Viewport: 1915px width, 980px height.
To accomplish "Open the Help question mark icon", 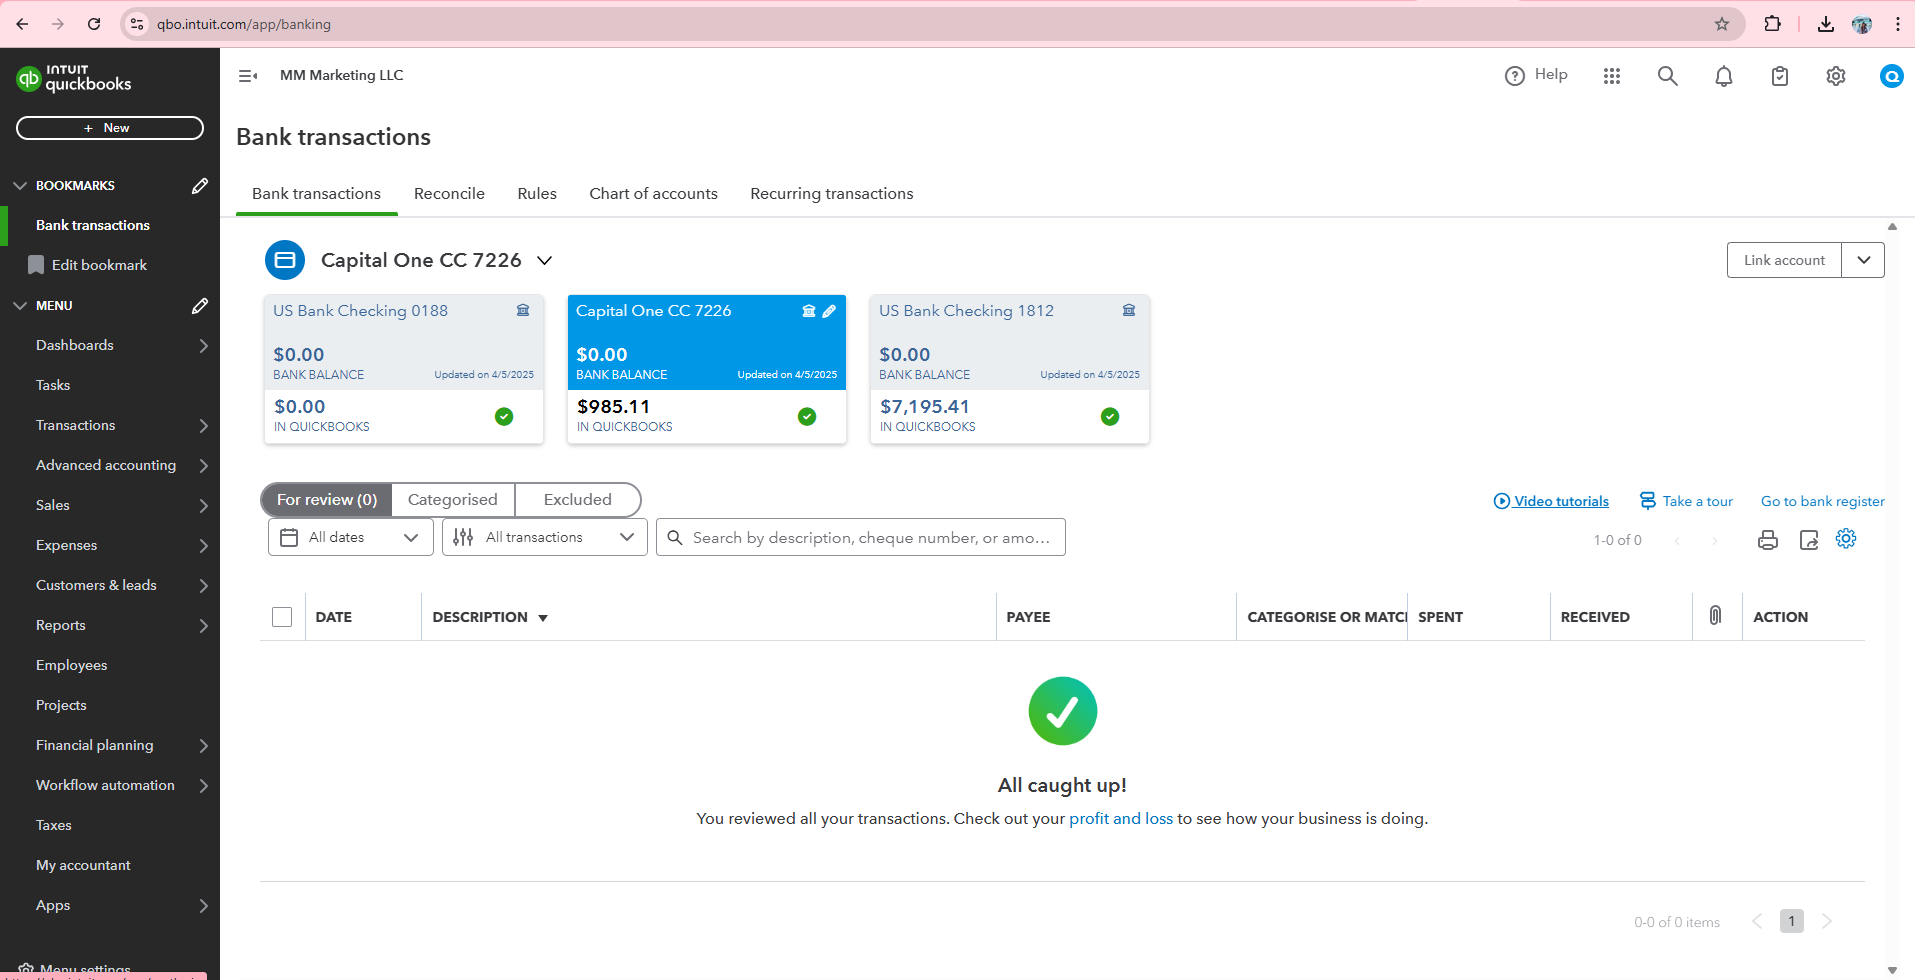I will pyautogui.click(x=1515, y=76).
